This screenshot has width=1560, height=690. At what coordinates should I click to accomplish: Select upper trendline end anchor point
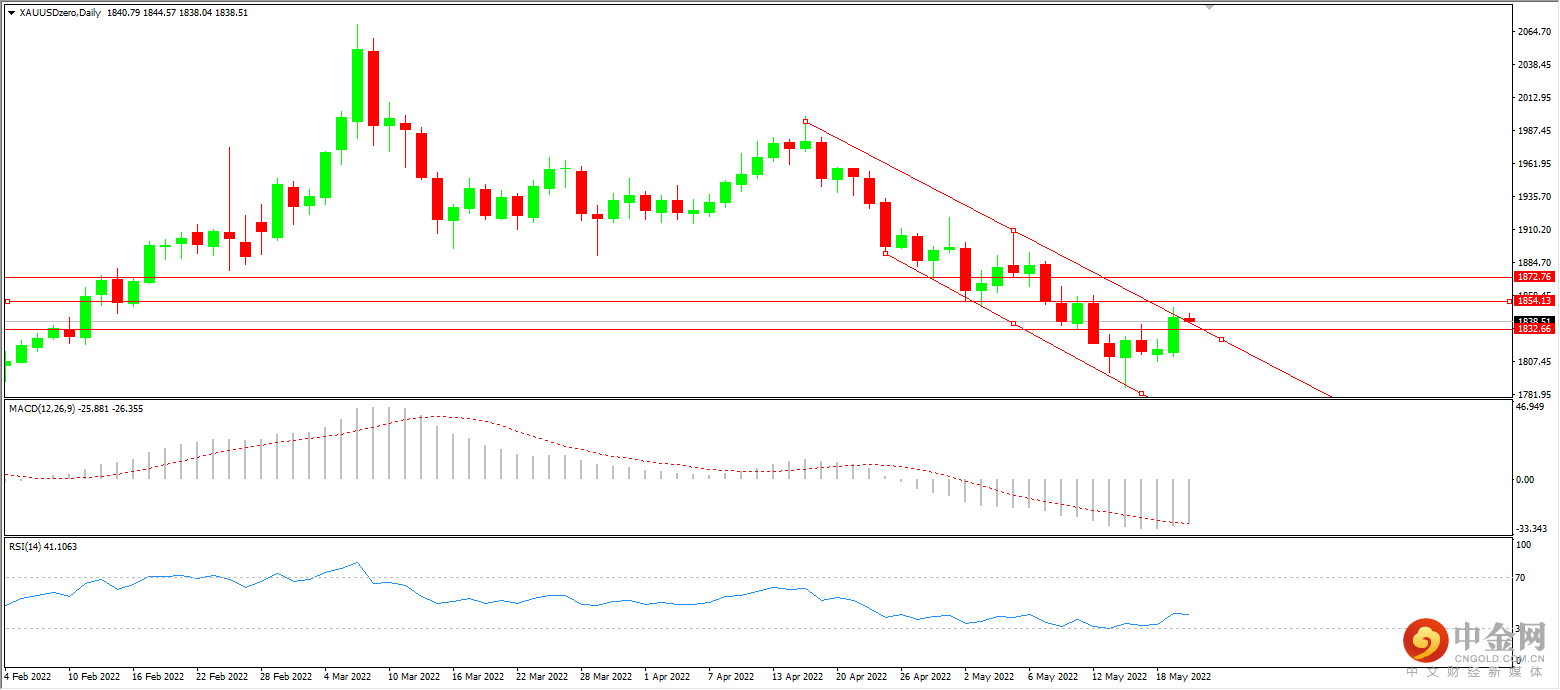coord(1221,340)
